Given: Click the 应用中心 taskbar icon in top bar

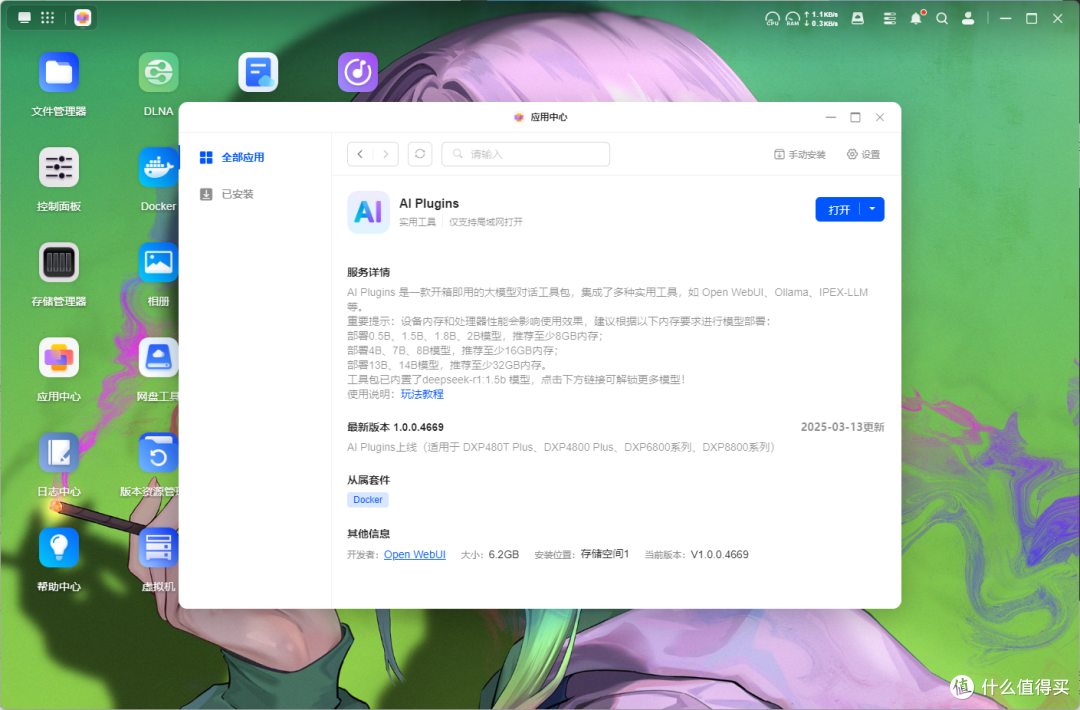Looking at the screenshot, I should tap(83, 18).
